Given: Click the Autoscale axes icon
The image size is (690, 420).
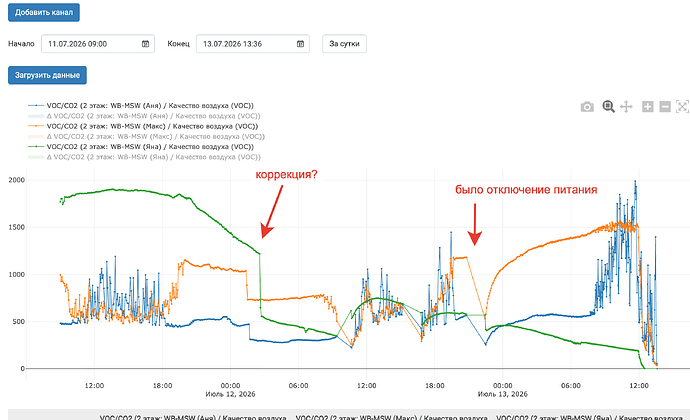Looking at the screenshot, I should (682, 107).
